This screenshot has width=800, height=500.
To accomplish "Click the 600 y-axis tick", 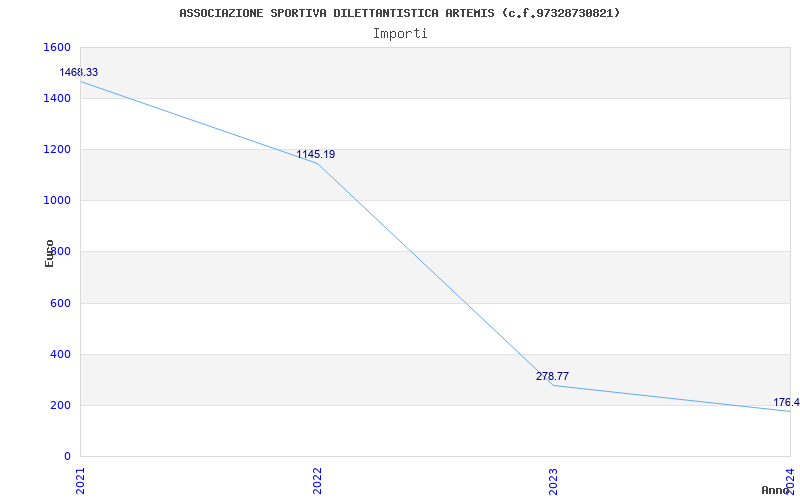I will (x=60, y=303).
